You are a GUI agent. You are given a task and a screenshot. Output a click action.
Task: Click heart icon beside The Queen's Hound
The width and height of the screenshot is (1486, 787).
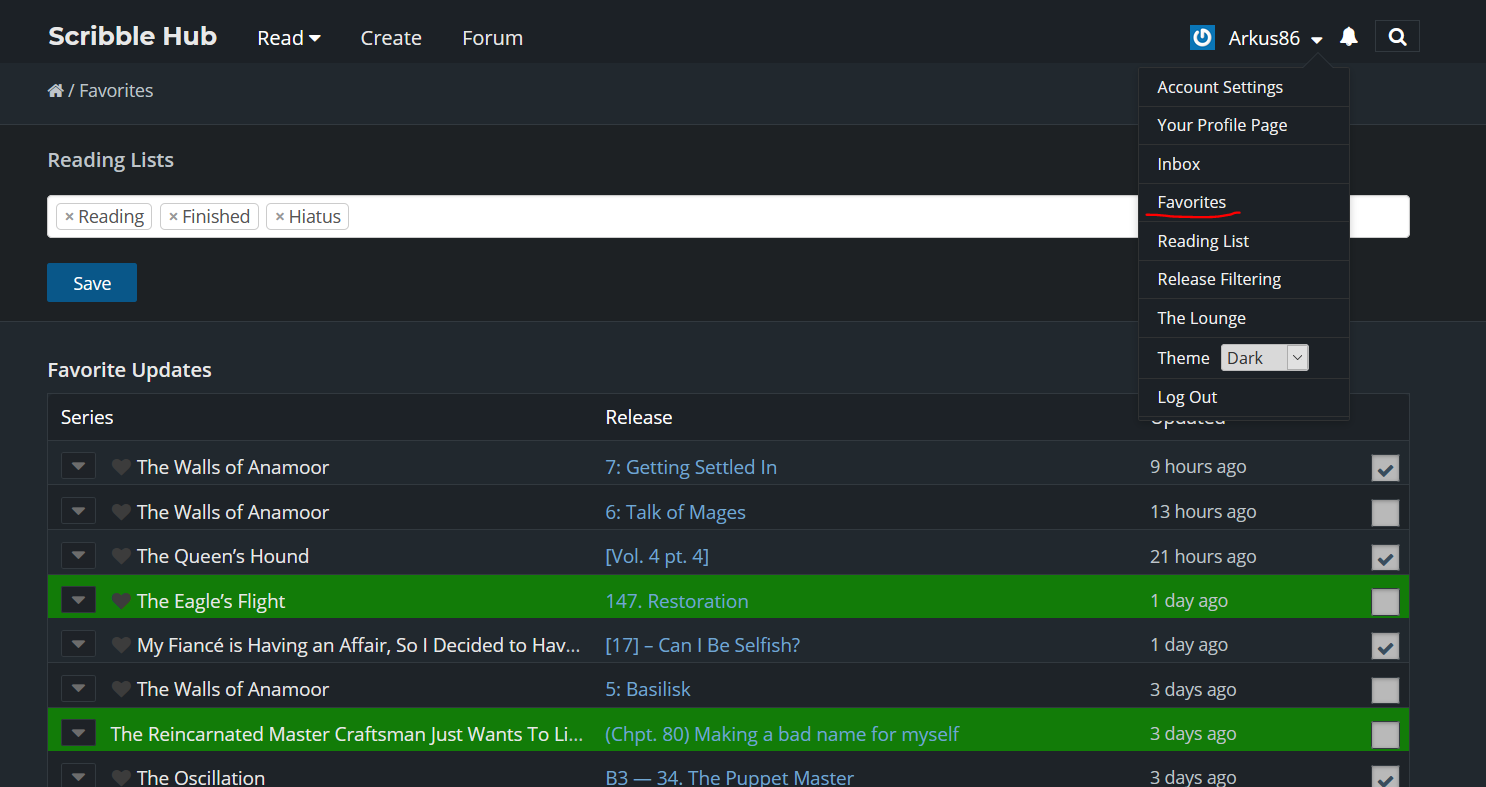[x=121, y=557]
